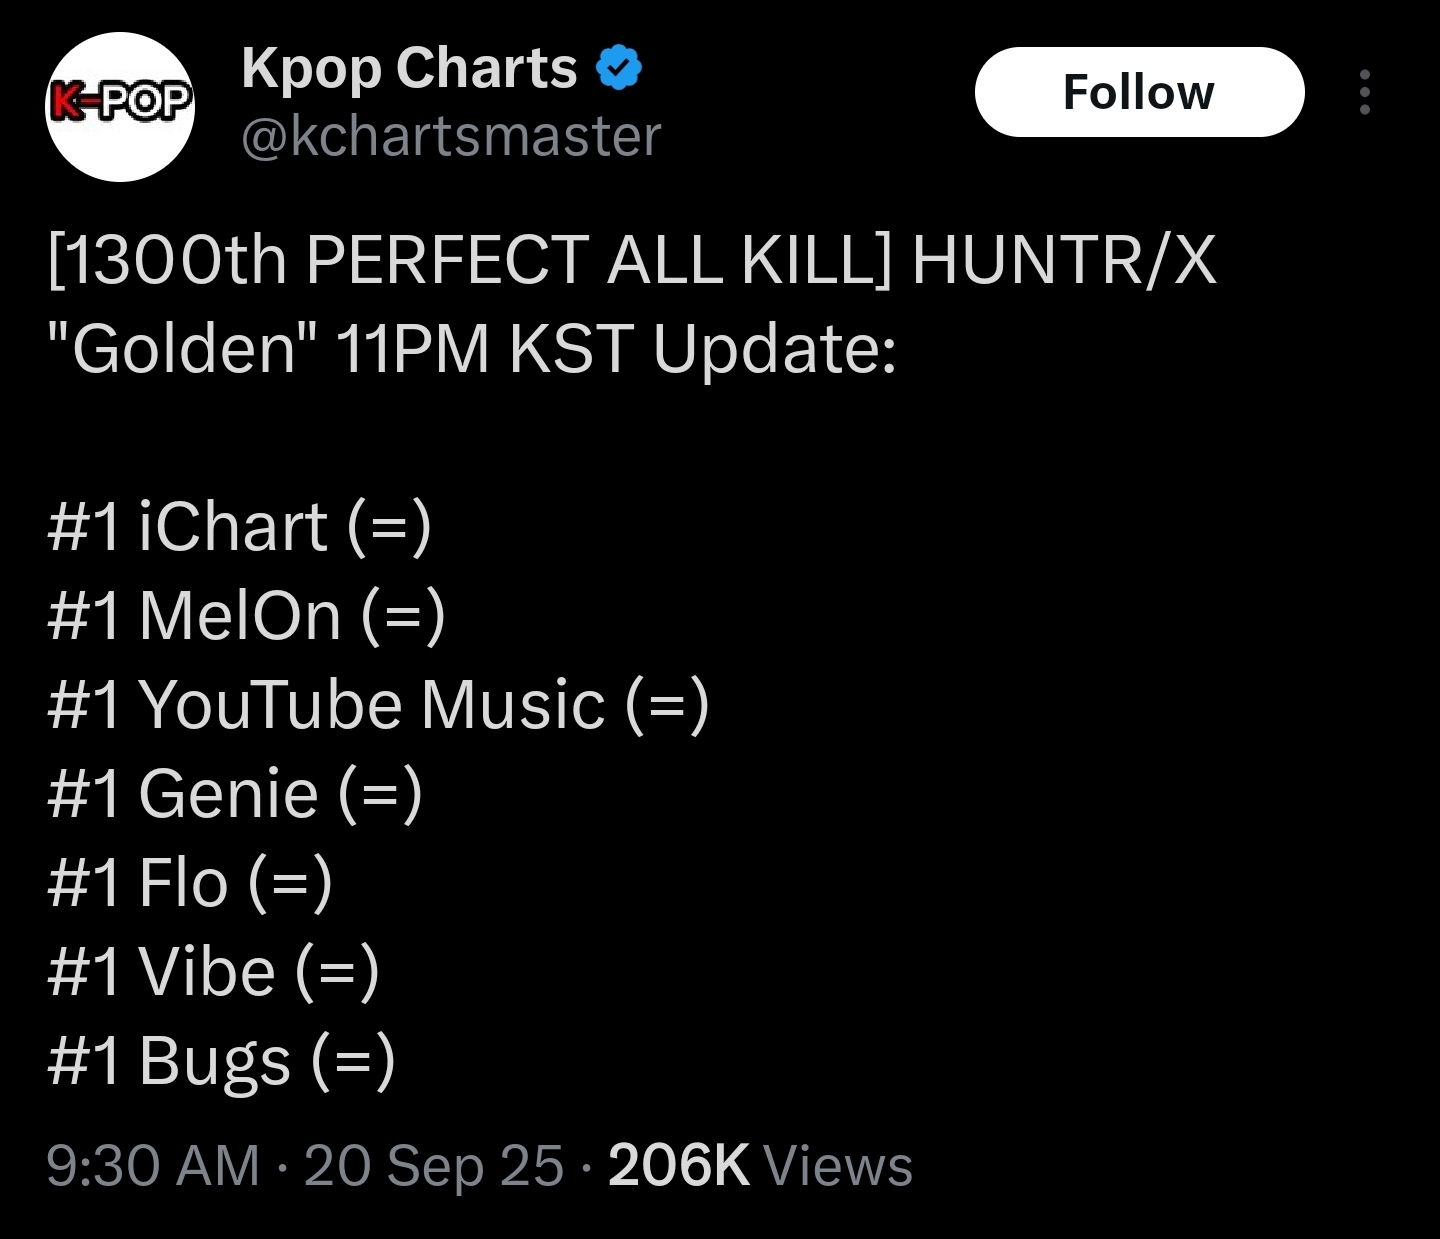Open the K-POP profile avatar

pos(120,106)
